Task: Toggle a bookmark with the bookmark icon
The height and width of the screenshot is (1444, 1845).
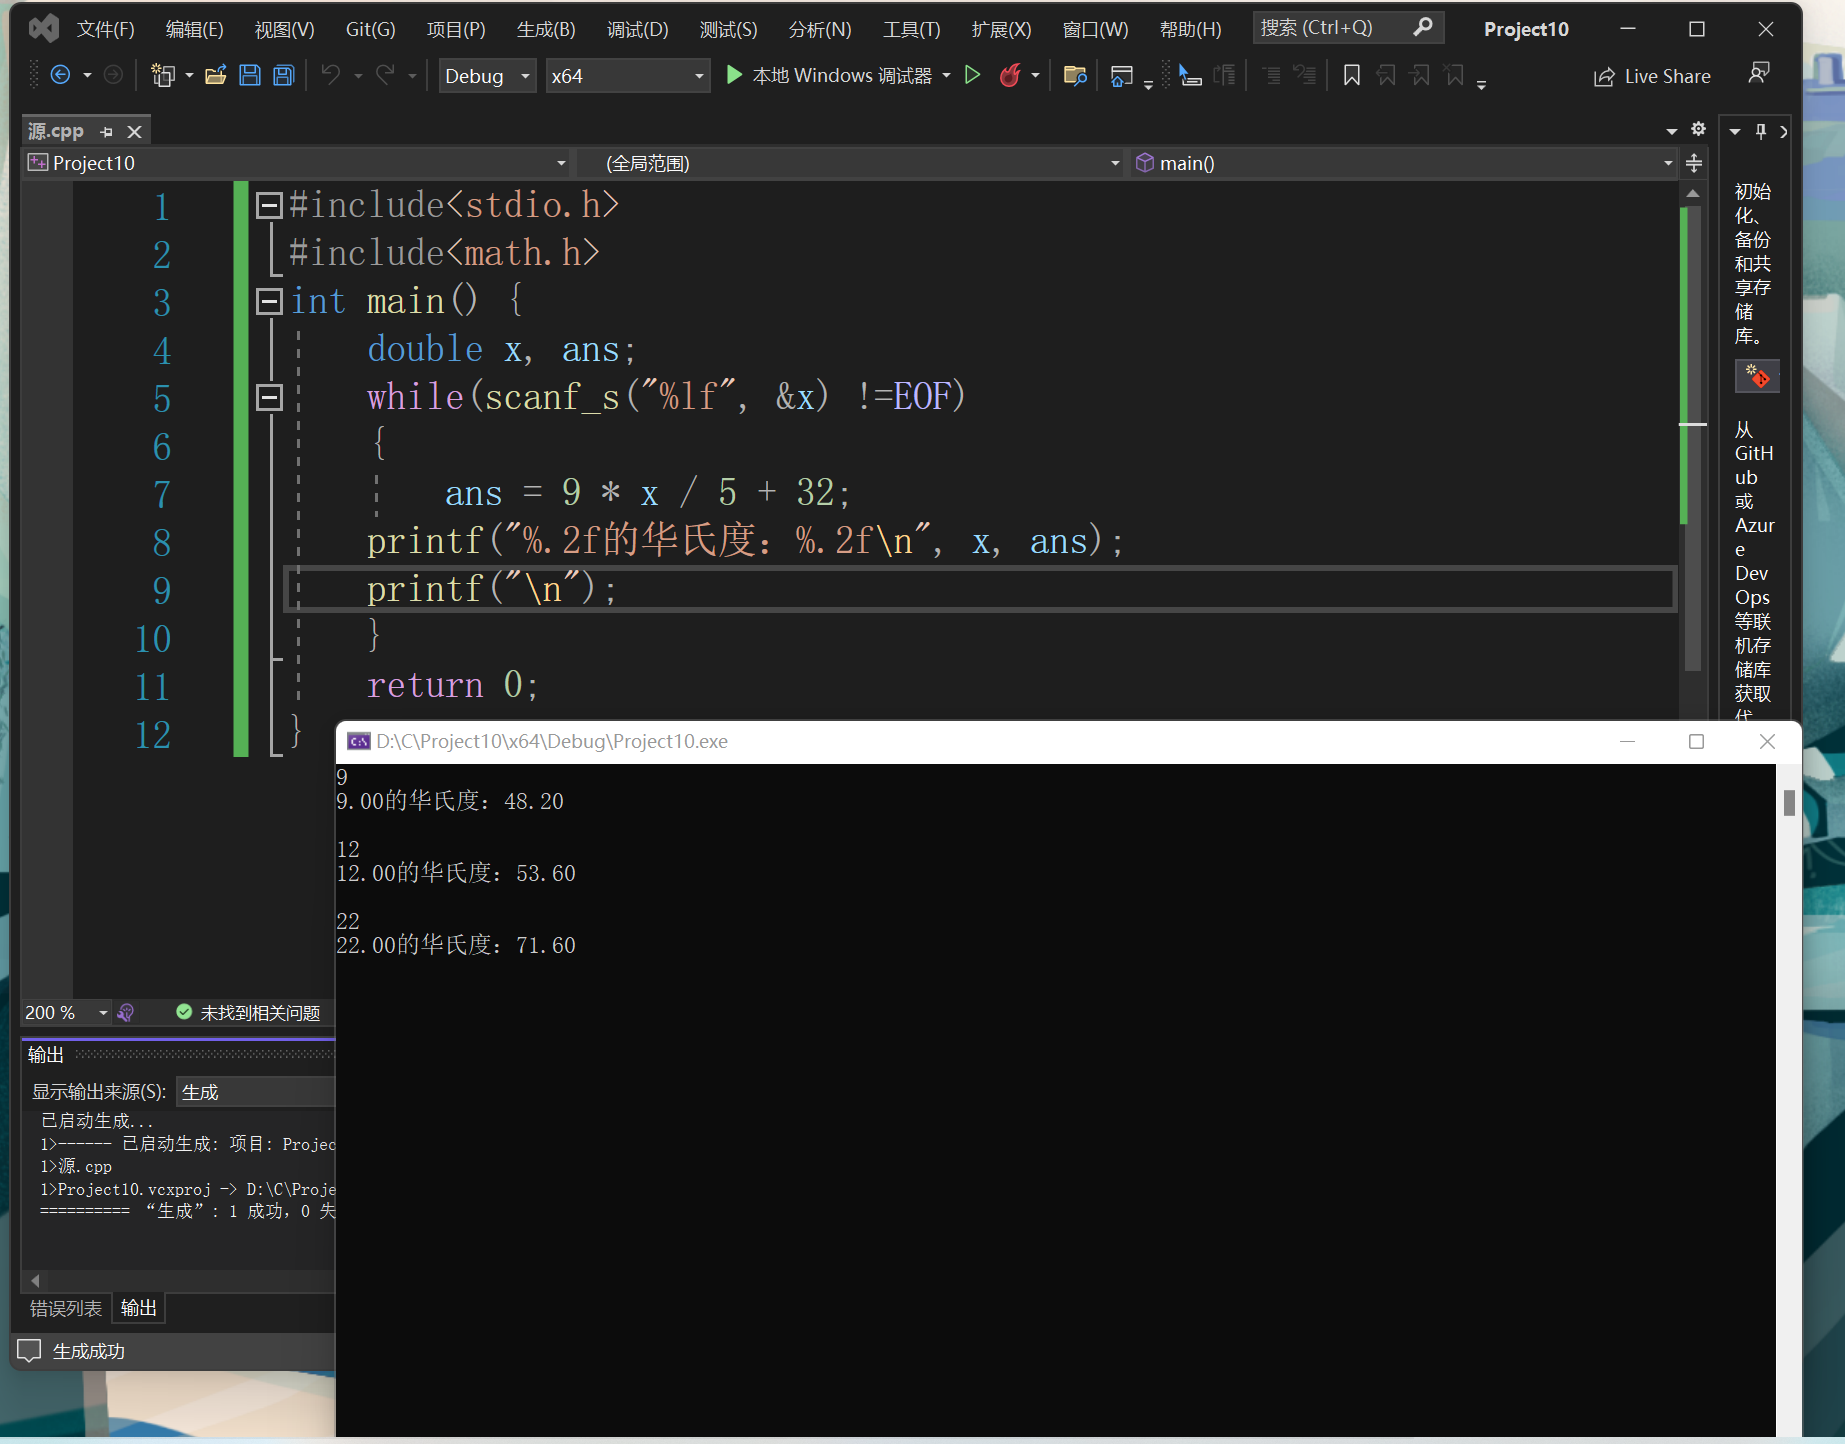Action: click(x=1351, y=75)
